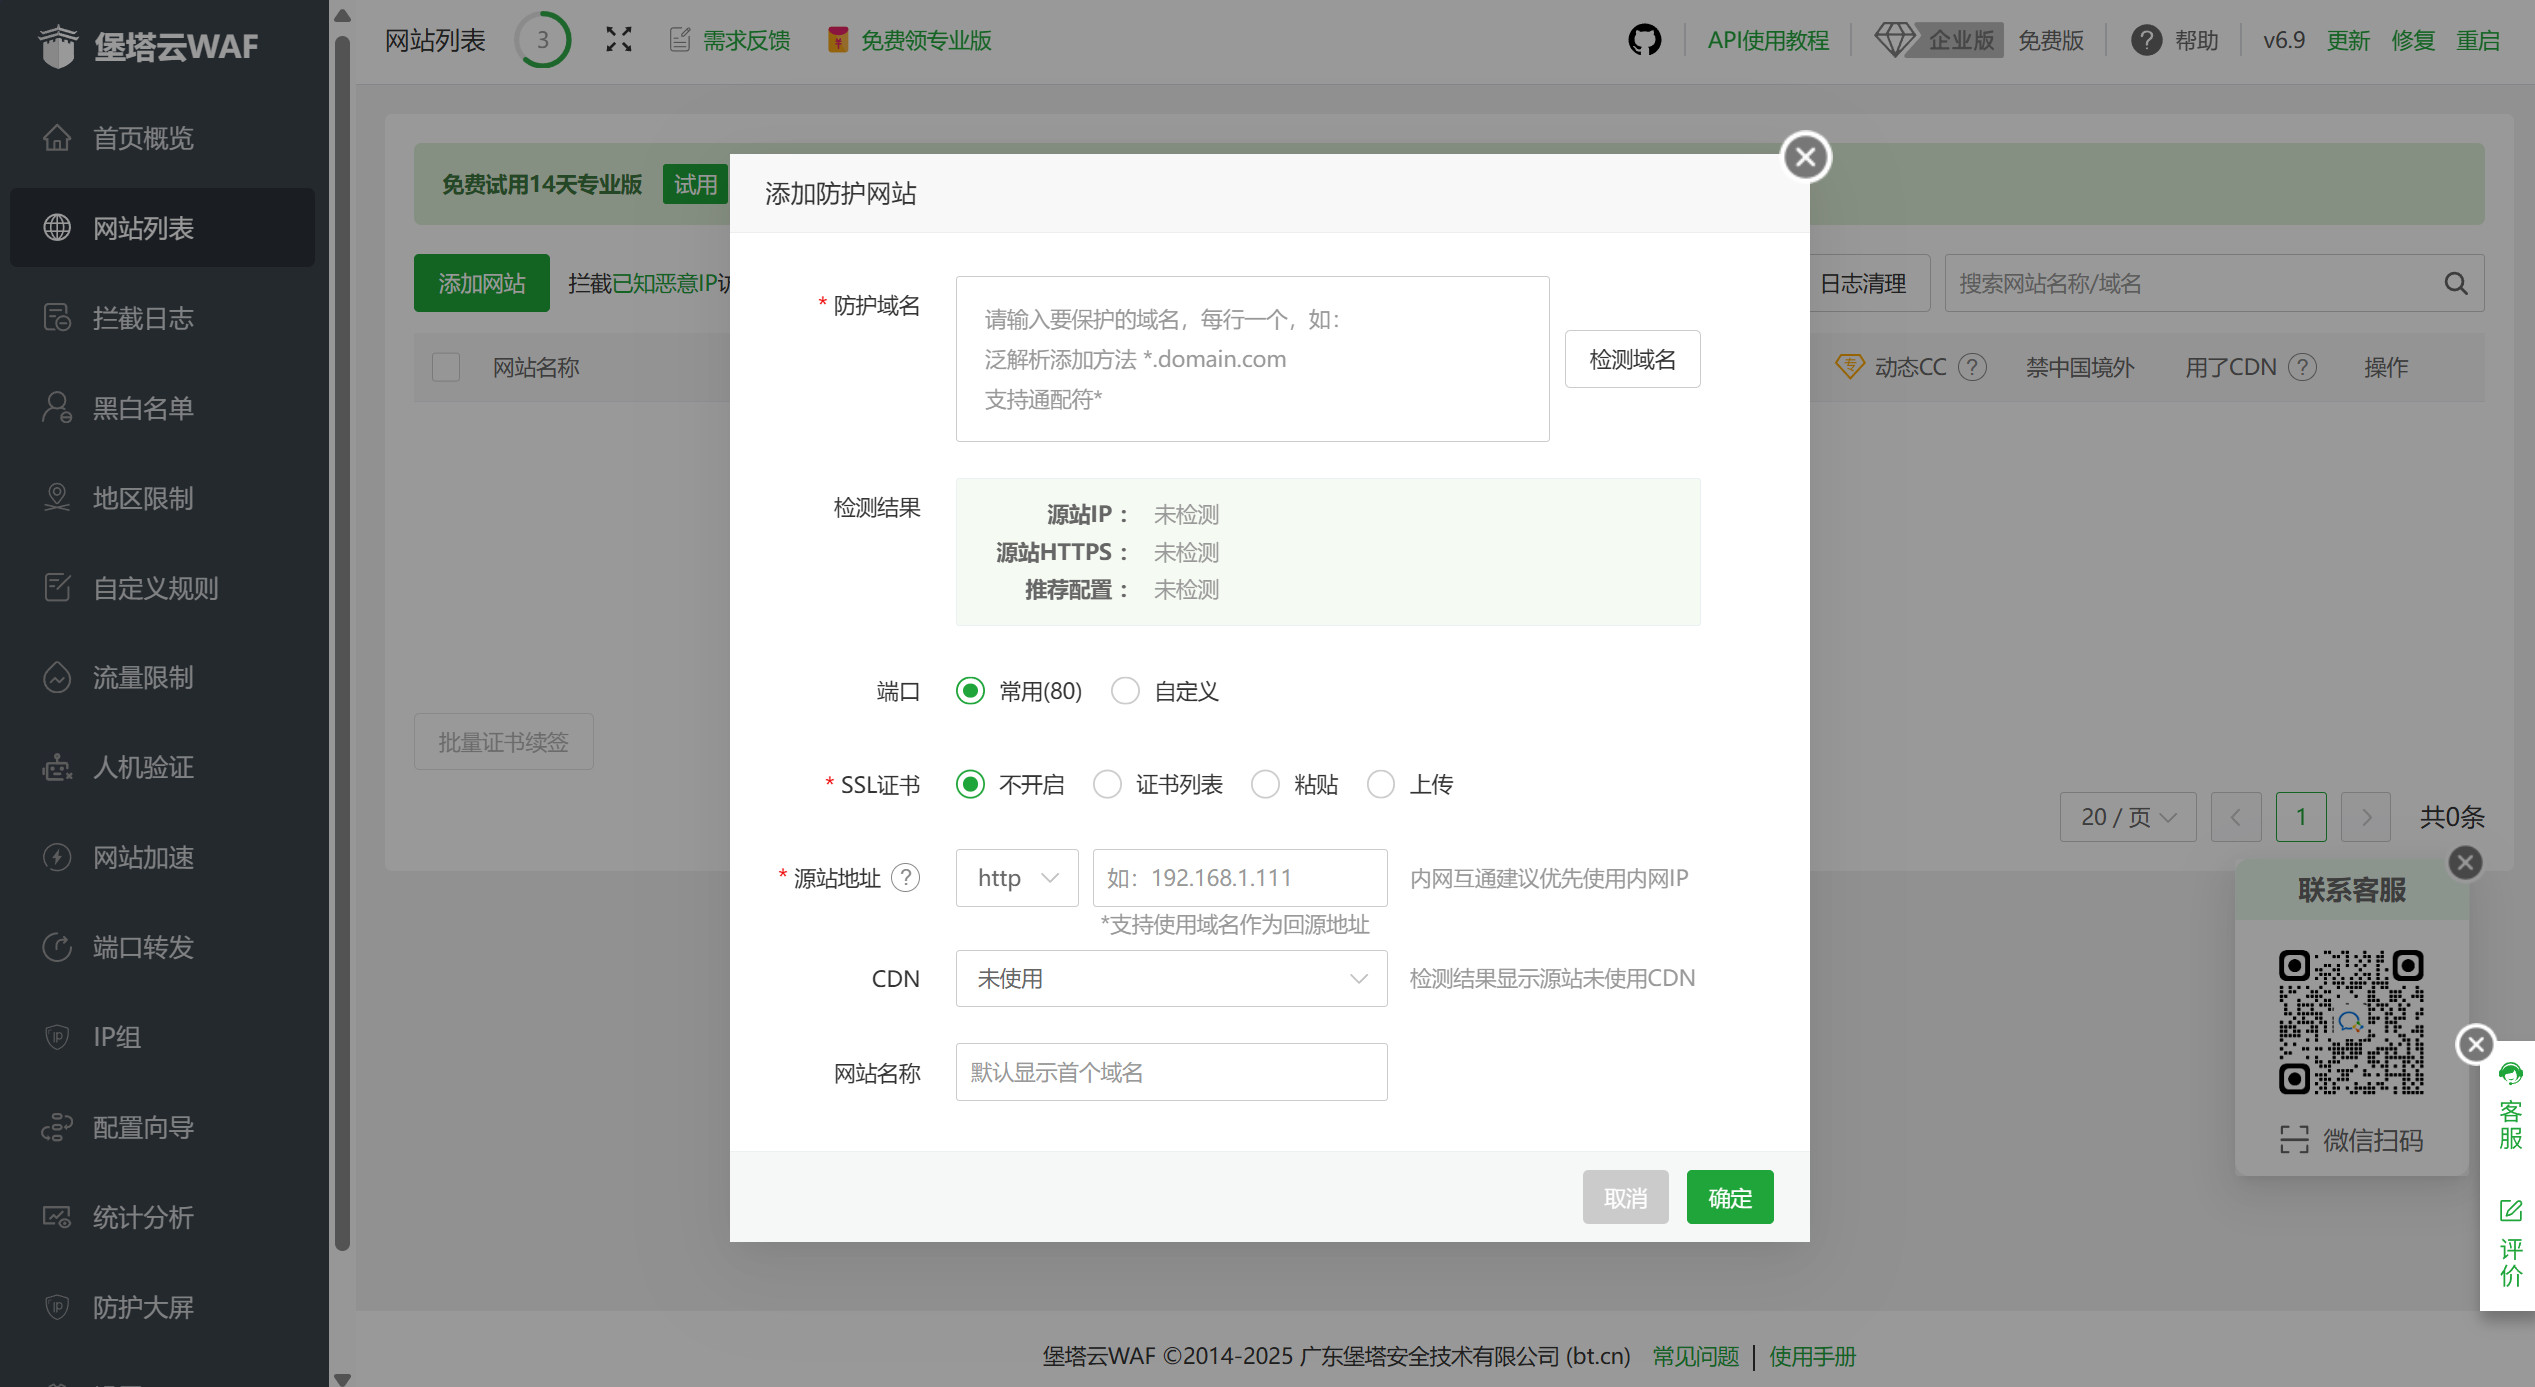2535x1387 pixels.
Task: Toggle fullscreen with the expand icon
Action: tap(619, 38)
